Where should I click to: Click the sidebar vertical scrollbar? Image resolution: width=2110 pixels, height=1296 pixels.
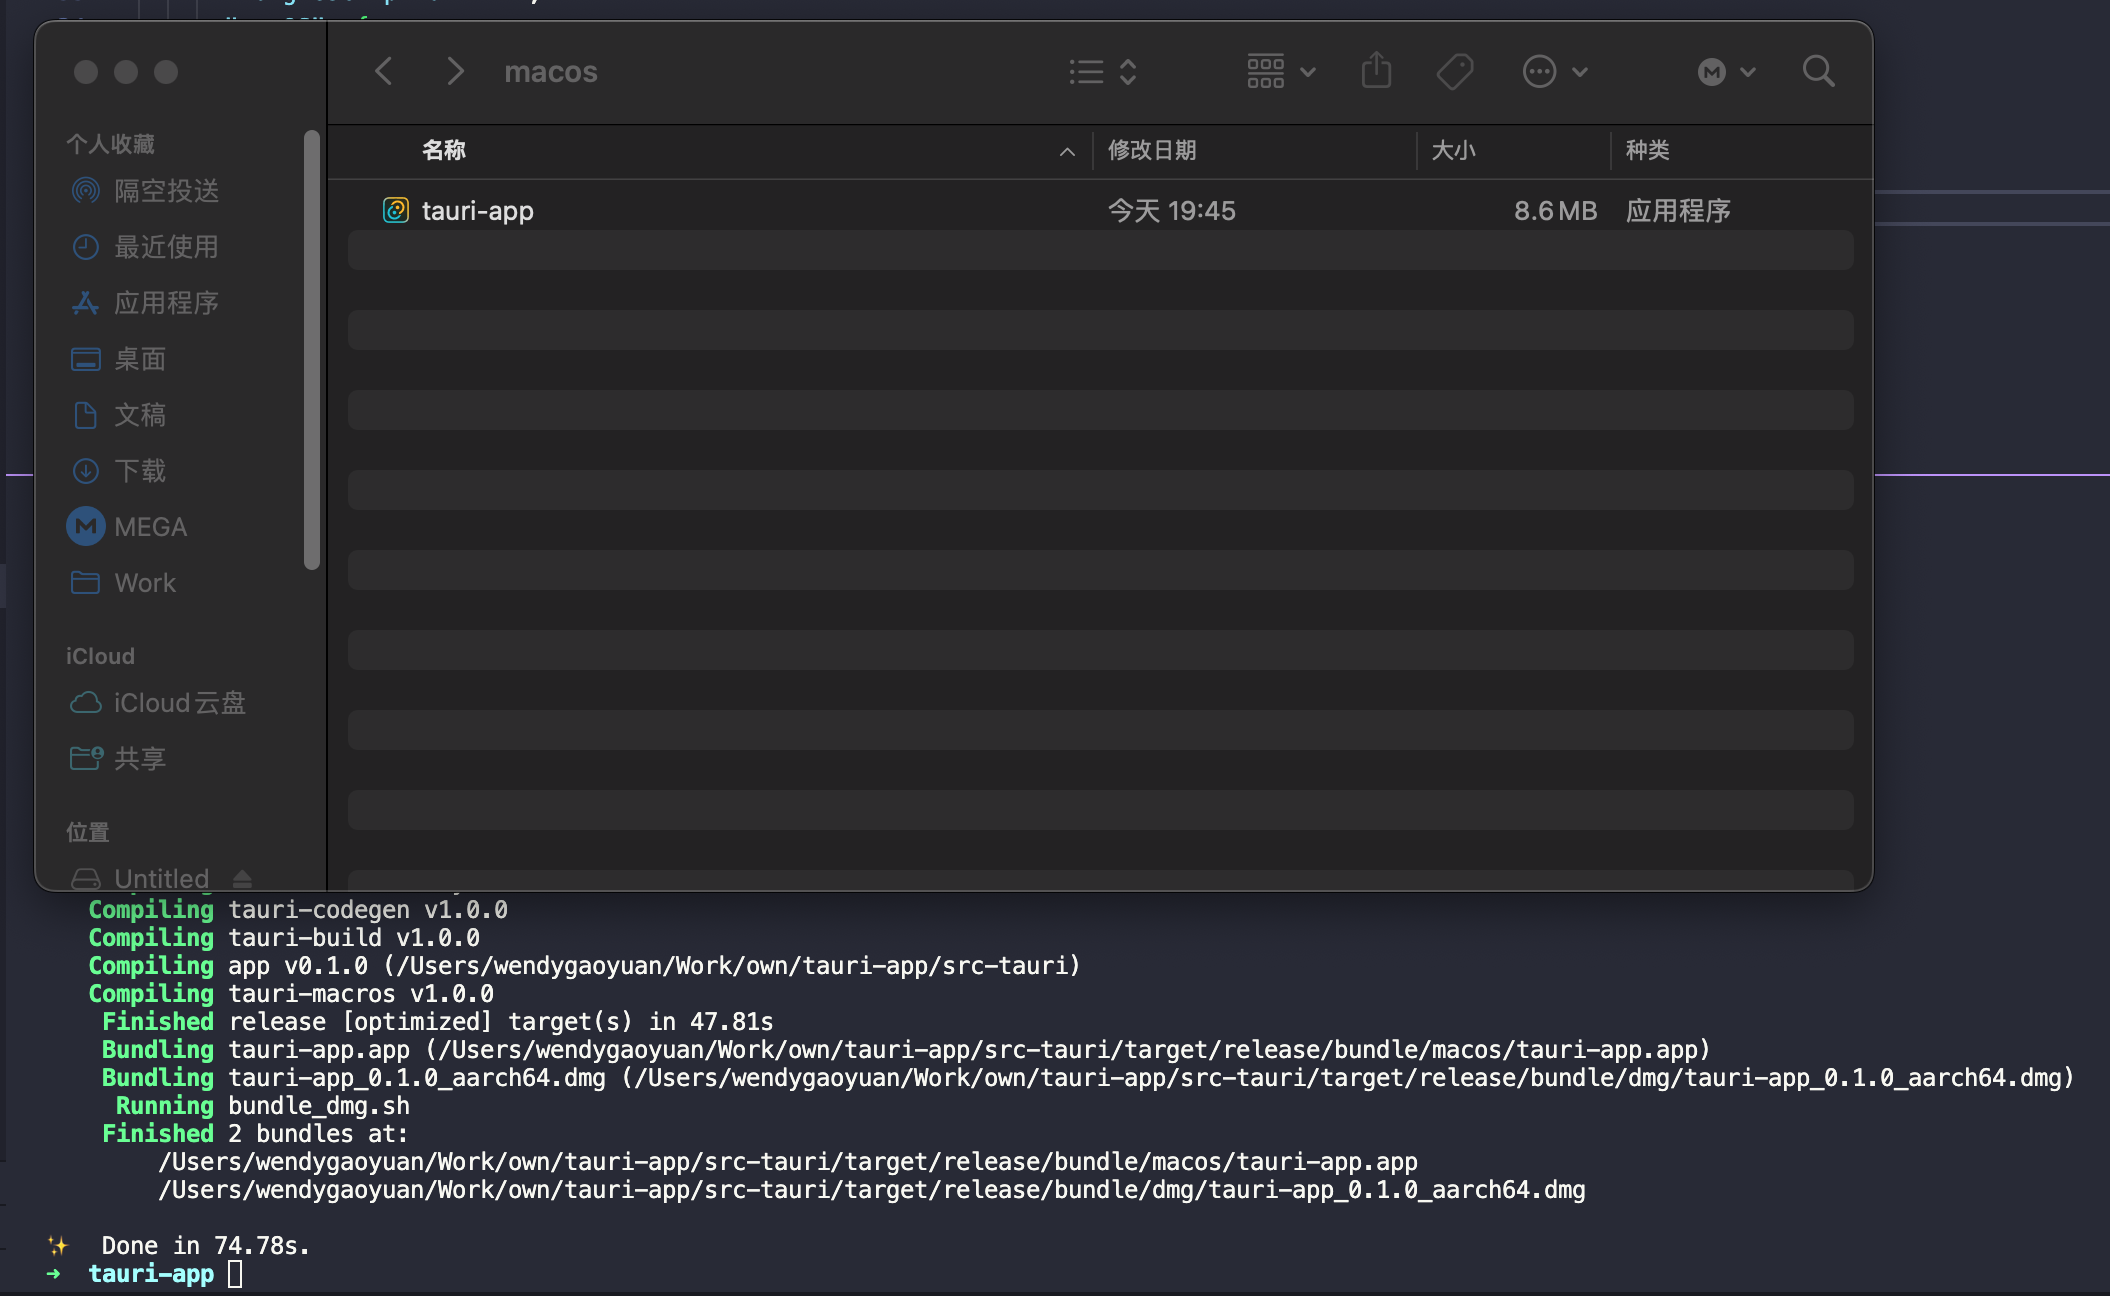click(312, 350)
